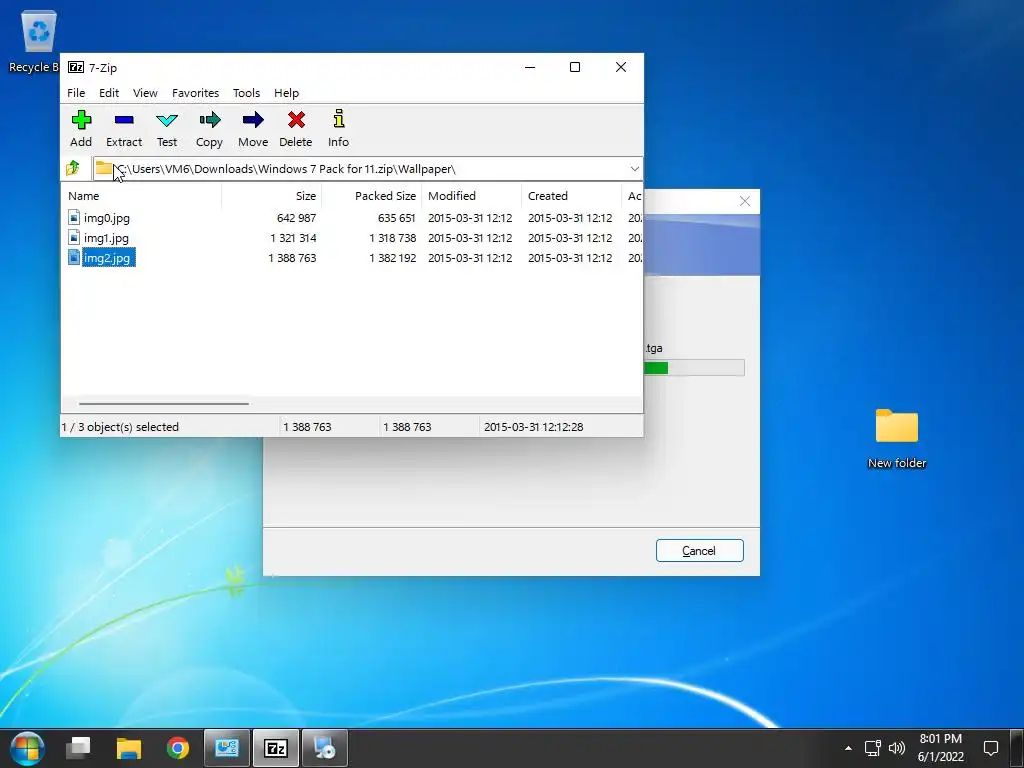Switch to the 7-Zip taskbar button

click(276, 748)
